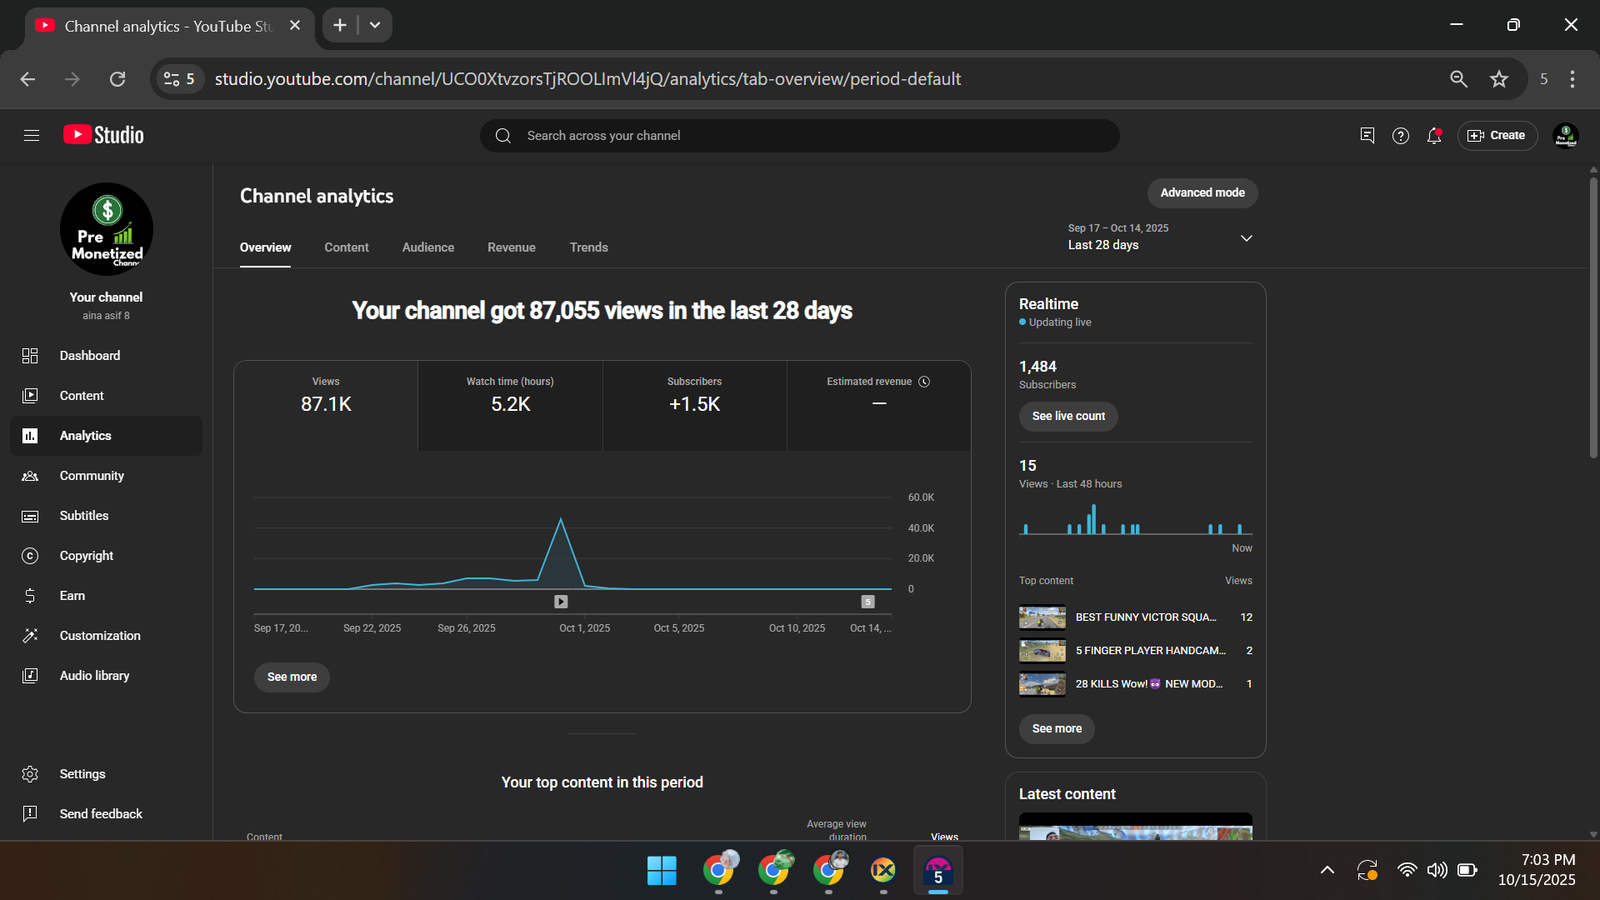Screen dimensions: 1600x900
Task: Open the hamburger navigation menu
Action: pos(31,135)
